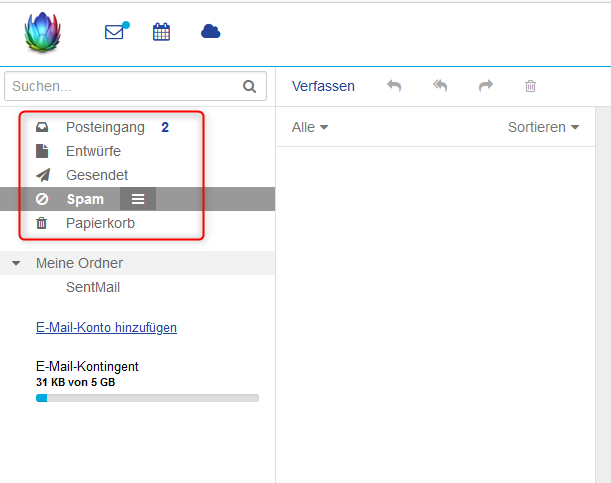Open the Gesendet folder
The image size is (611, 483).
point(96,175)
